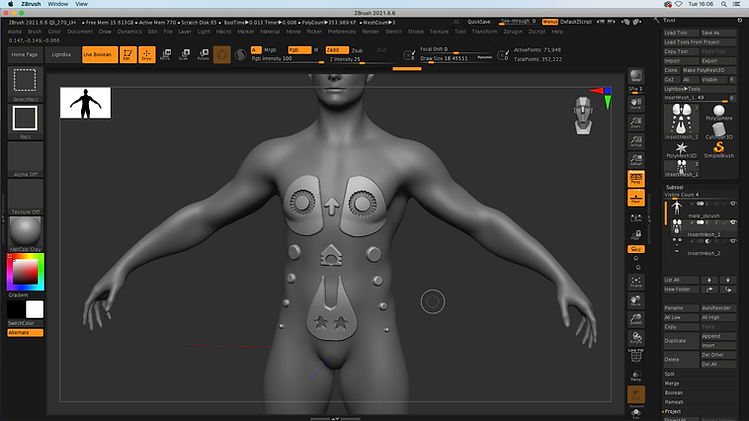749x421 pixels.
Task: Toggle Mrgb mode
Action: pyautogui.click(x=270, y=50)
